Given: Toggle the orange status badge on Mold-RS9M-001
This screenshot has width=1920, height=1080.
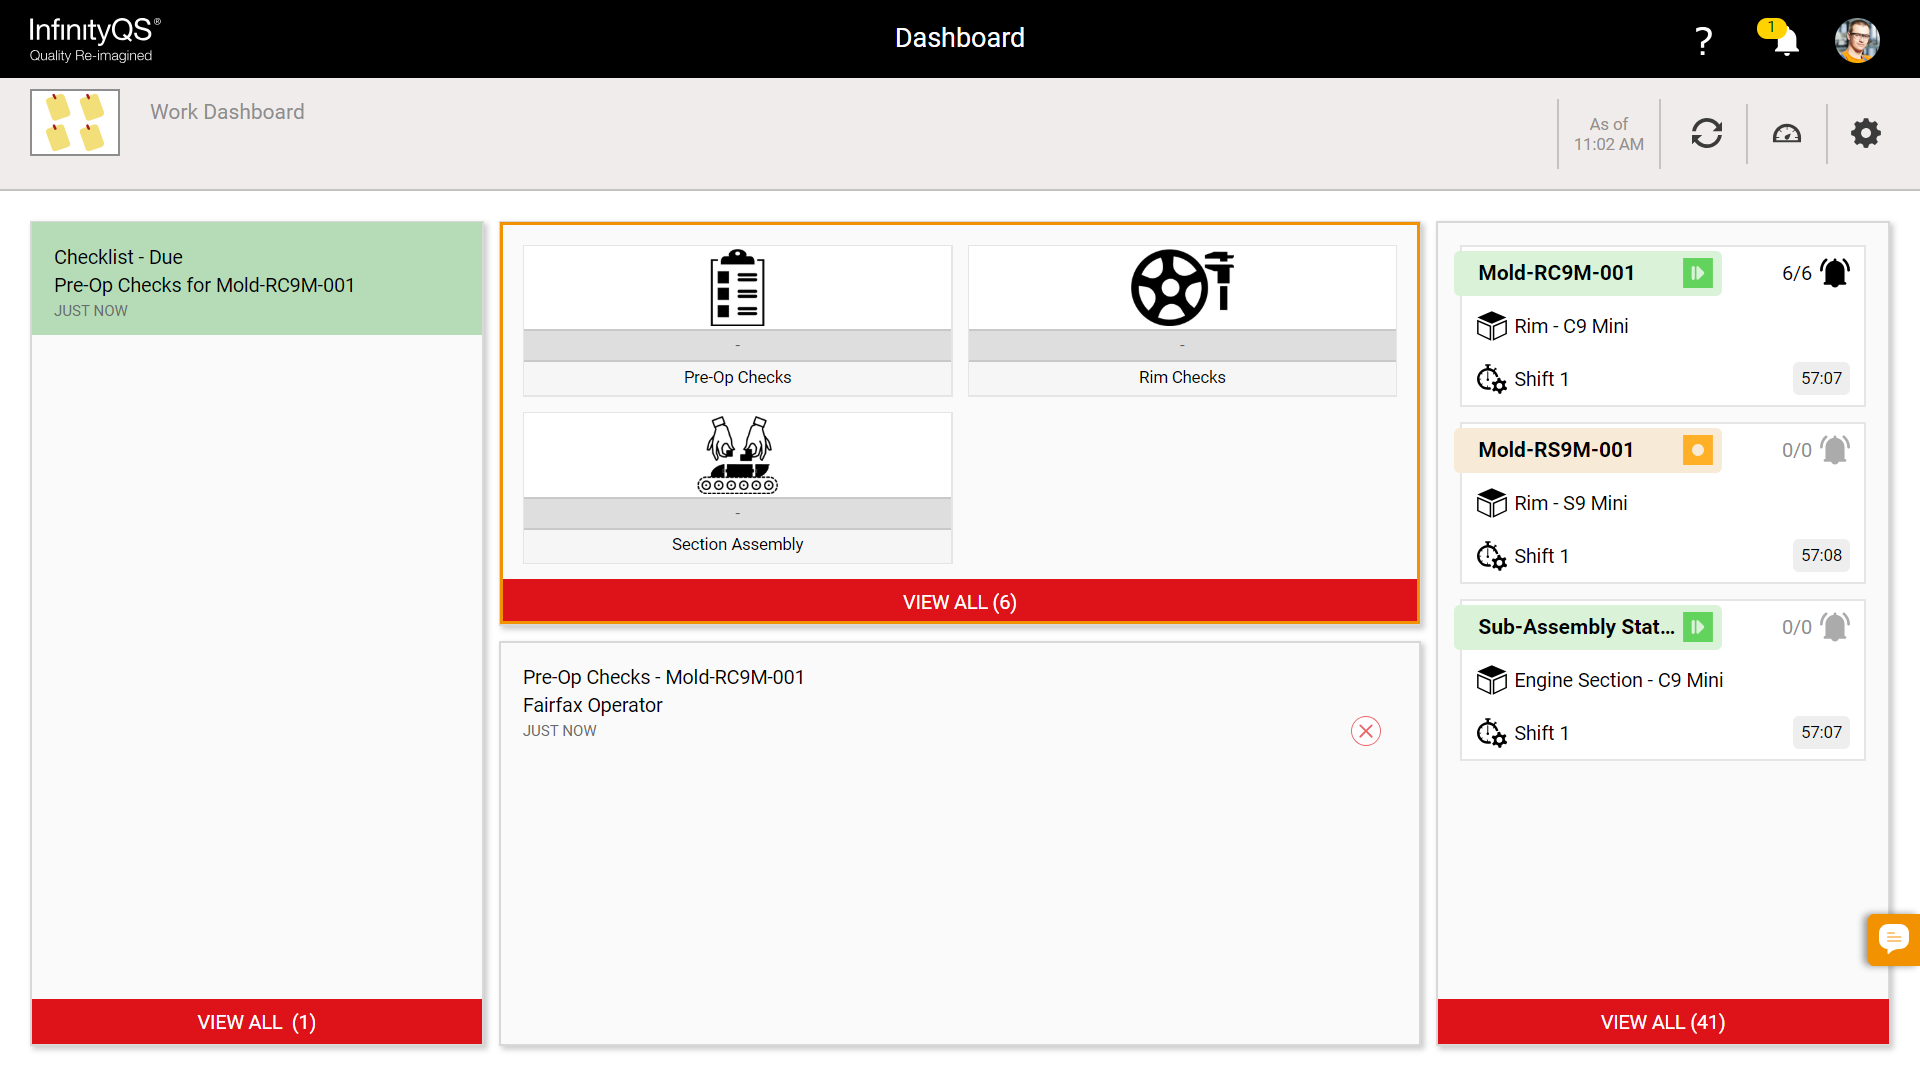Looking at the screenshot, I should [1698, 450].
